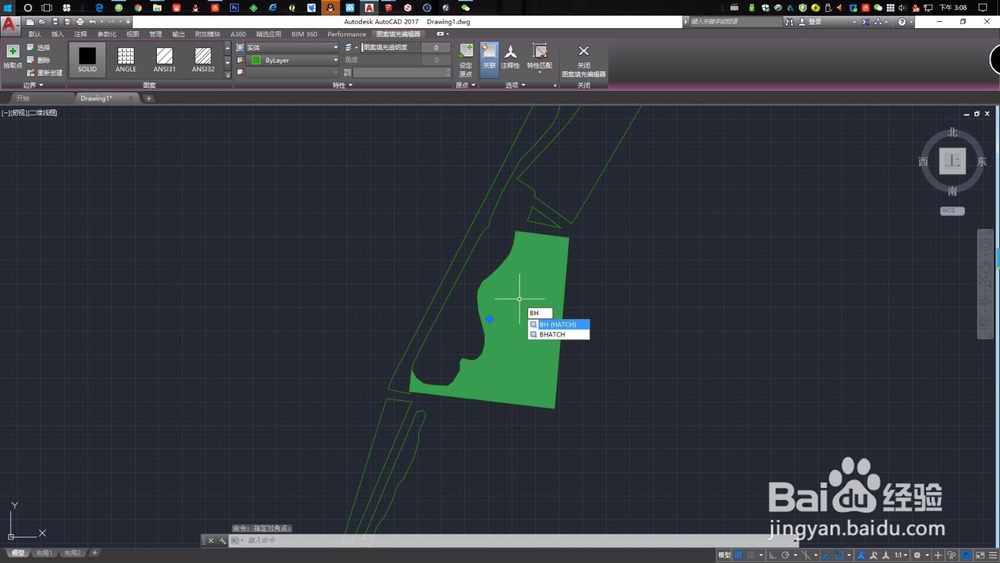
Task: Toggle polar tracking in status bar
Action: click(x=786, y=555)
